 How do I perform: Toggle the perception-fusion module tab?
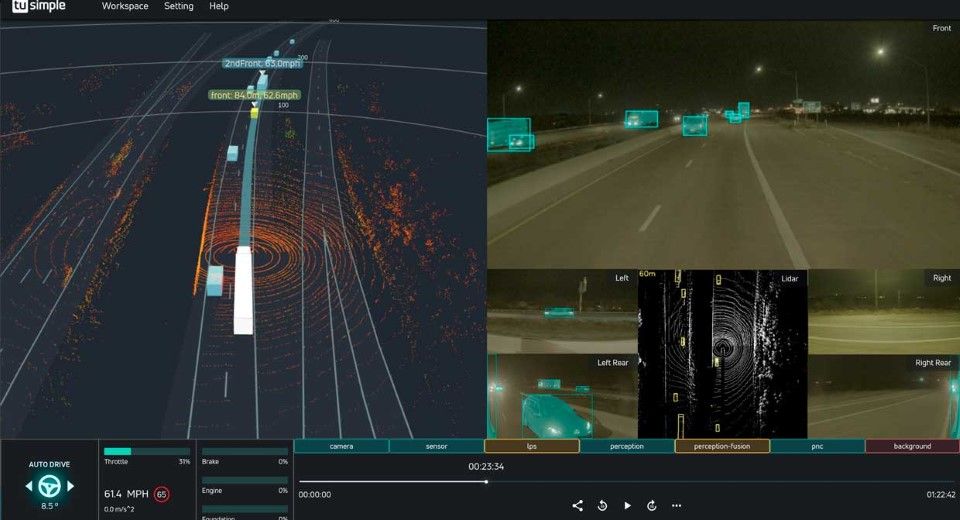pyautogui.click(x=722, y=447)
